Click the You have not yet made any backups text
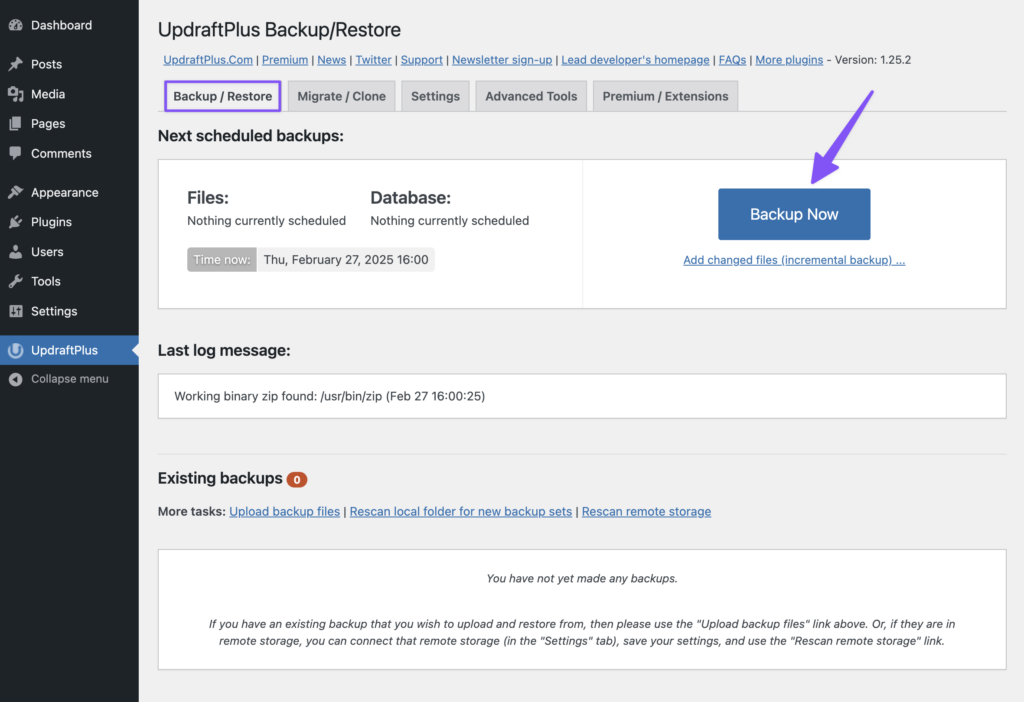 coord(582,579)
